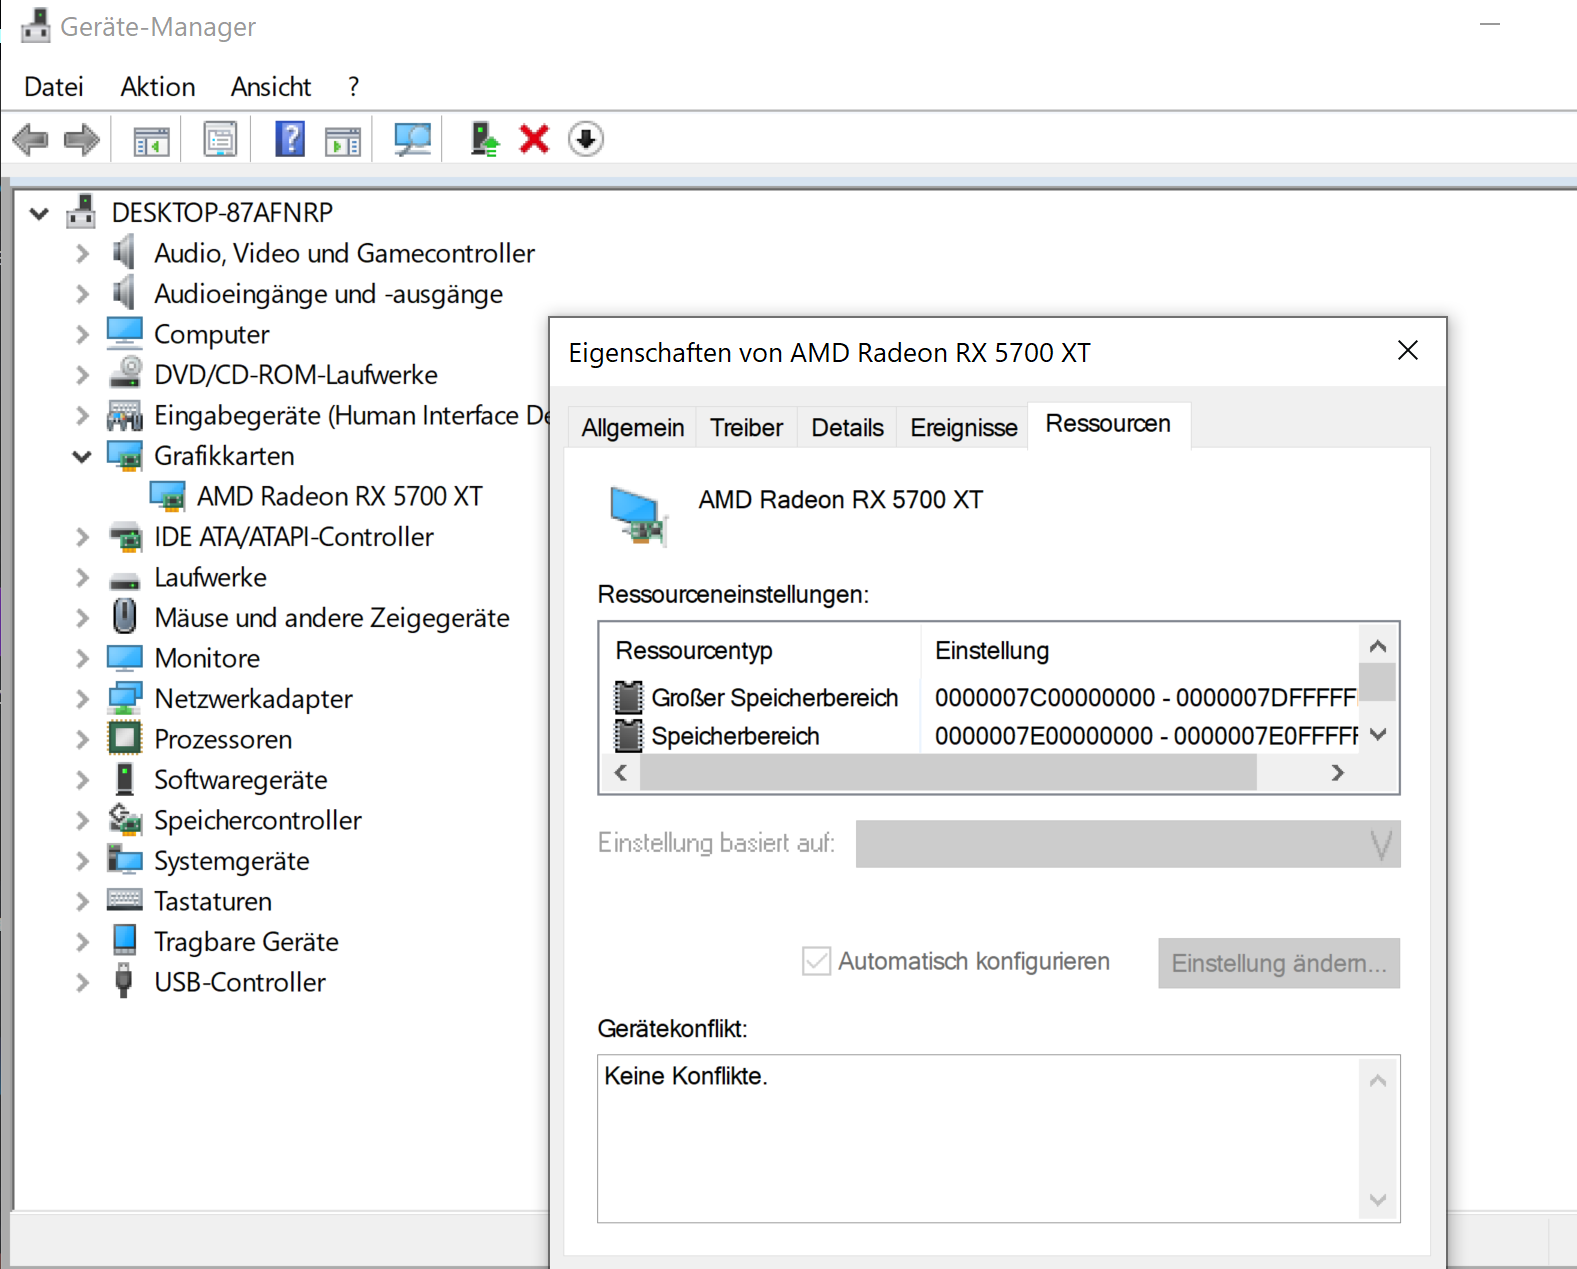Switch to the Details tab
The width and height of the screenshot is (1577, 1269).
(847, 428)
